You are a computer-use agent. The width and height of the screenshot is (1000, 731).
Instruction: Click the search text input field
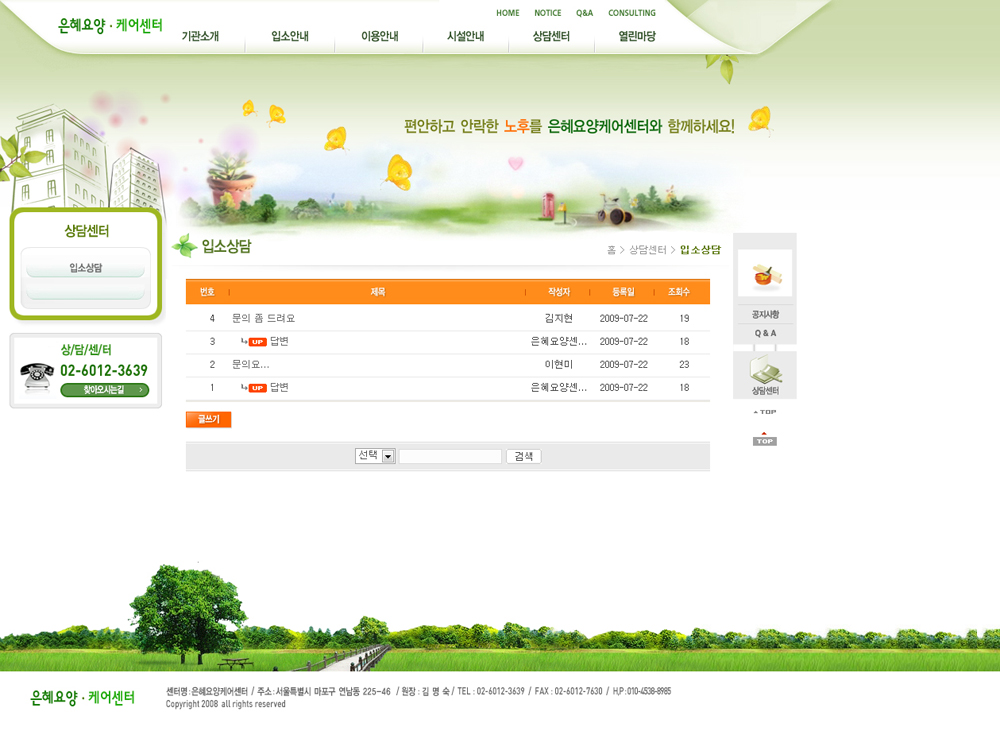450,456
